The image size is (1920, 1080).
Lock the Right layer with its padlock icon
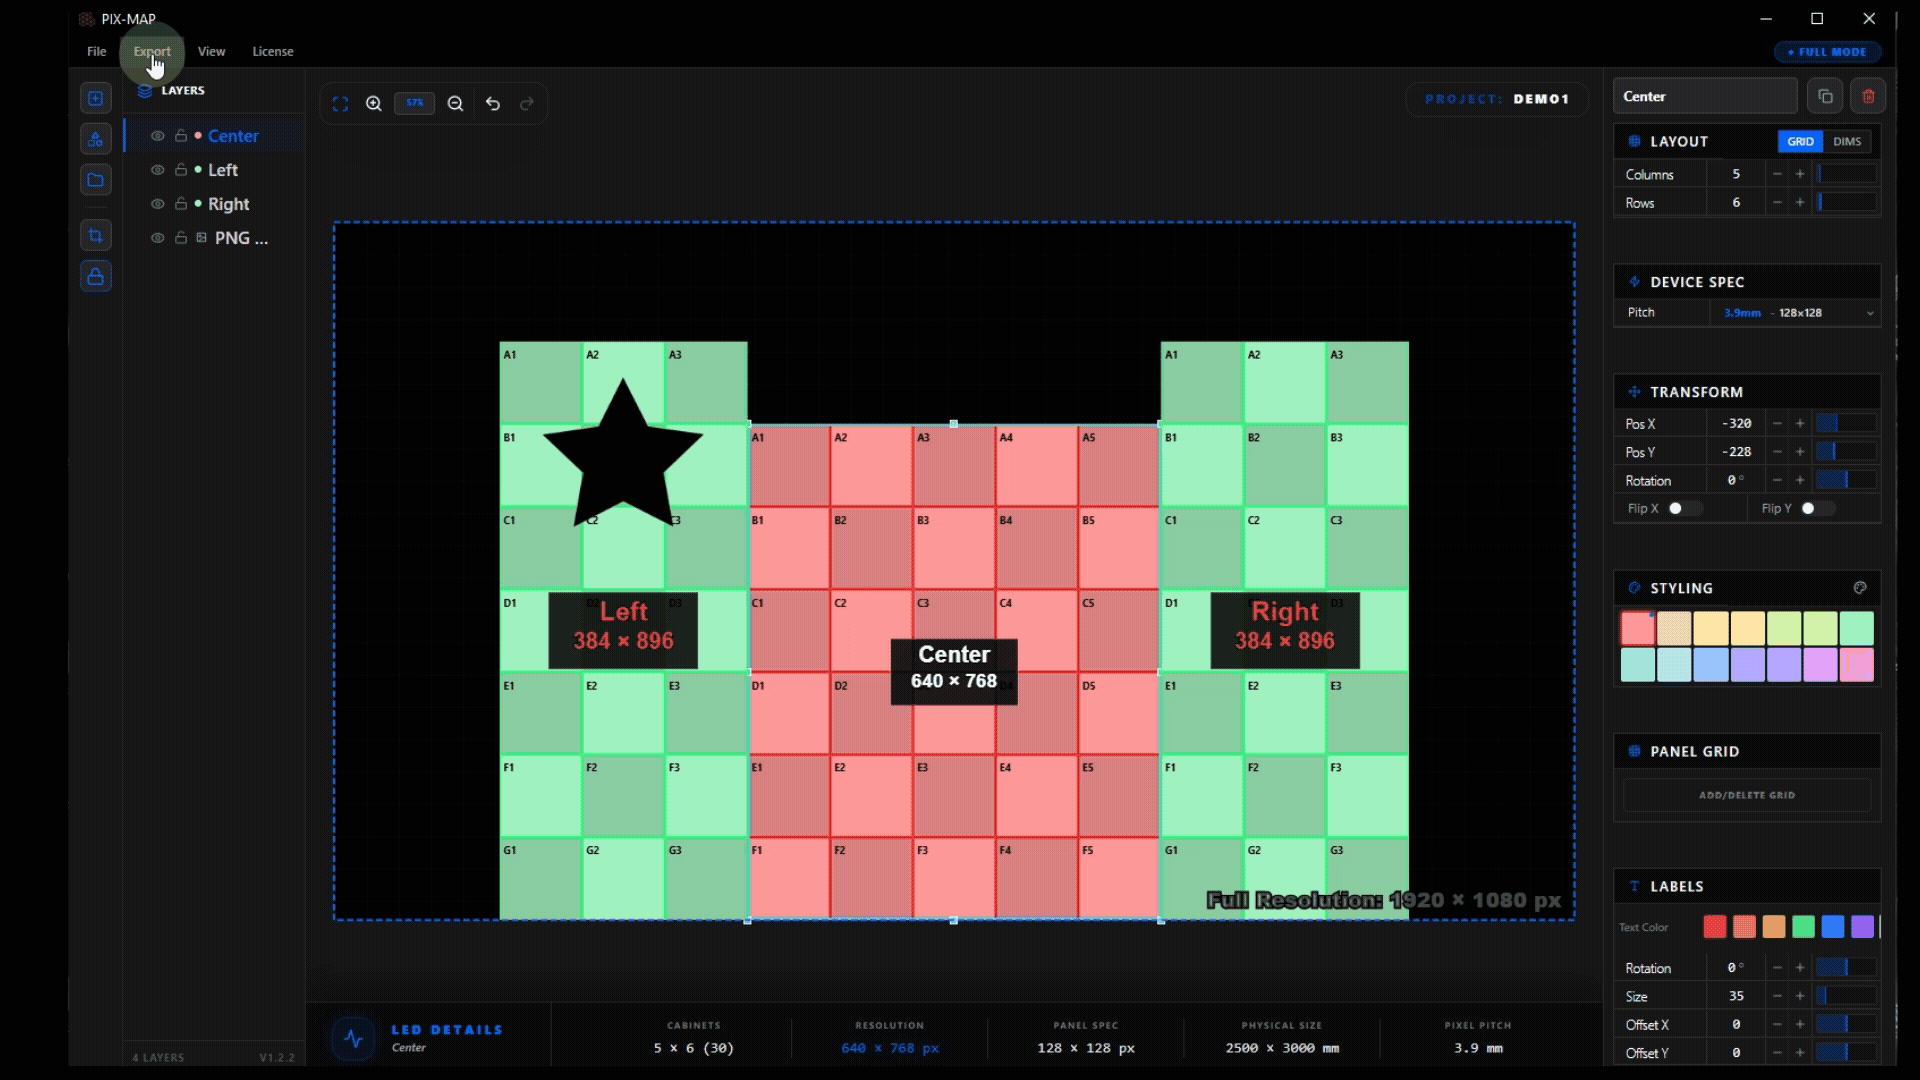[180, 204]
